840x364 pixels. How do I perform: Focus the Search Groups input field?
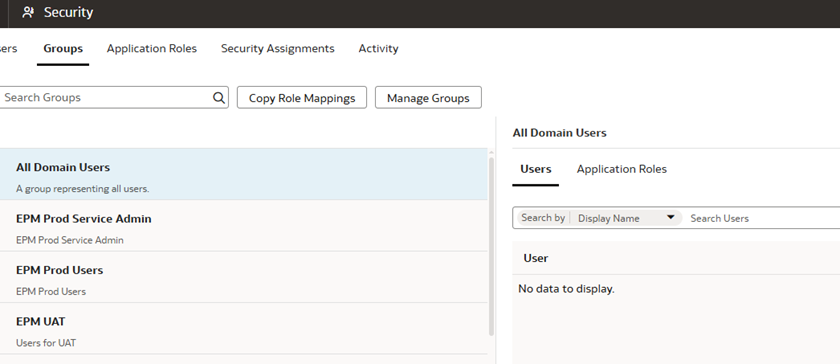click(x=107, y=98)
